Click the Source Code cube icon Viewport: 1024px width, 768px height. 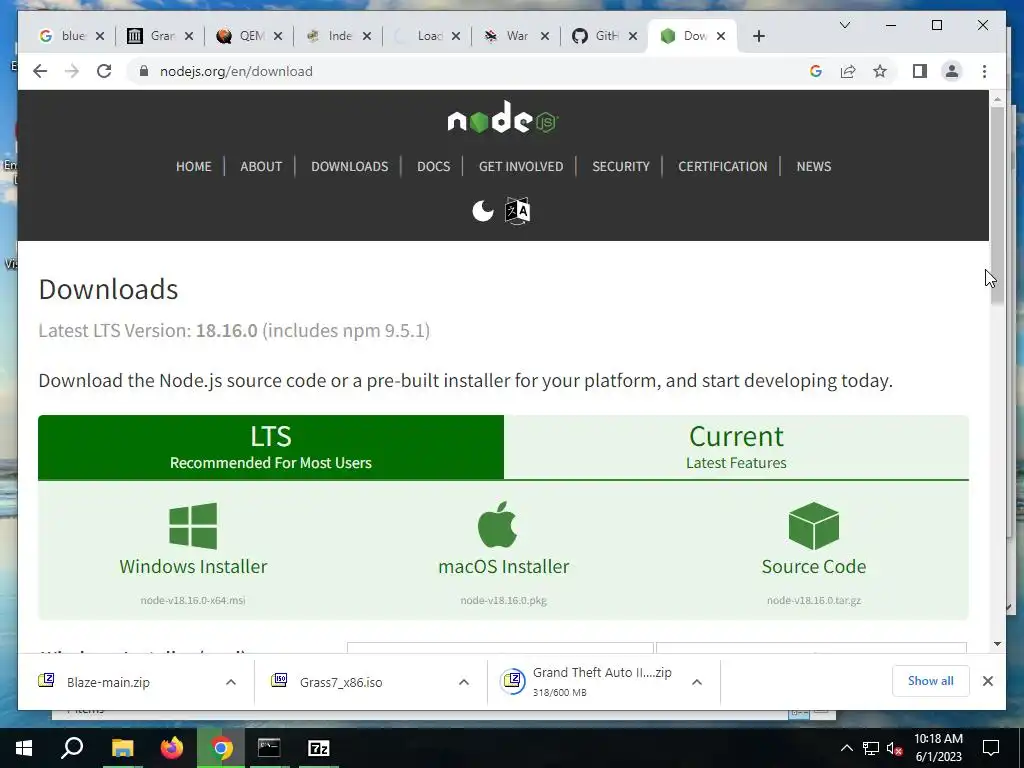(814, 526)
